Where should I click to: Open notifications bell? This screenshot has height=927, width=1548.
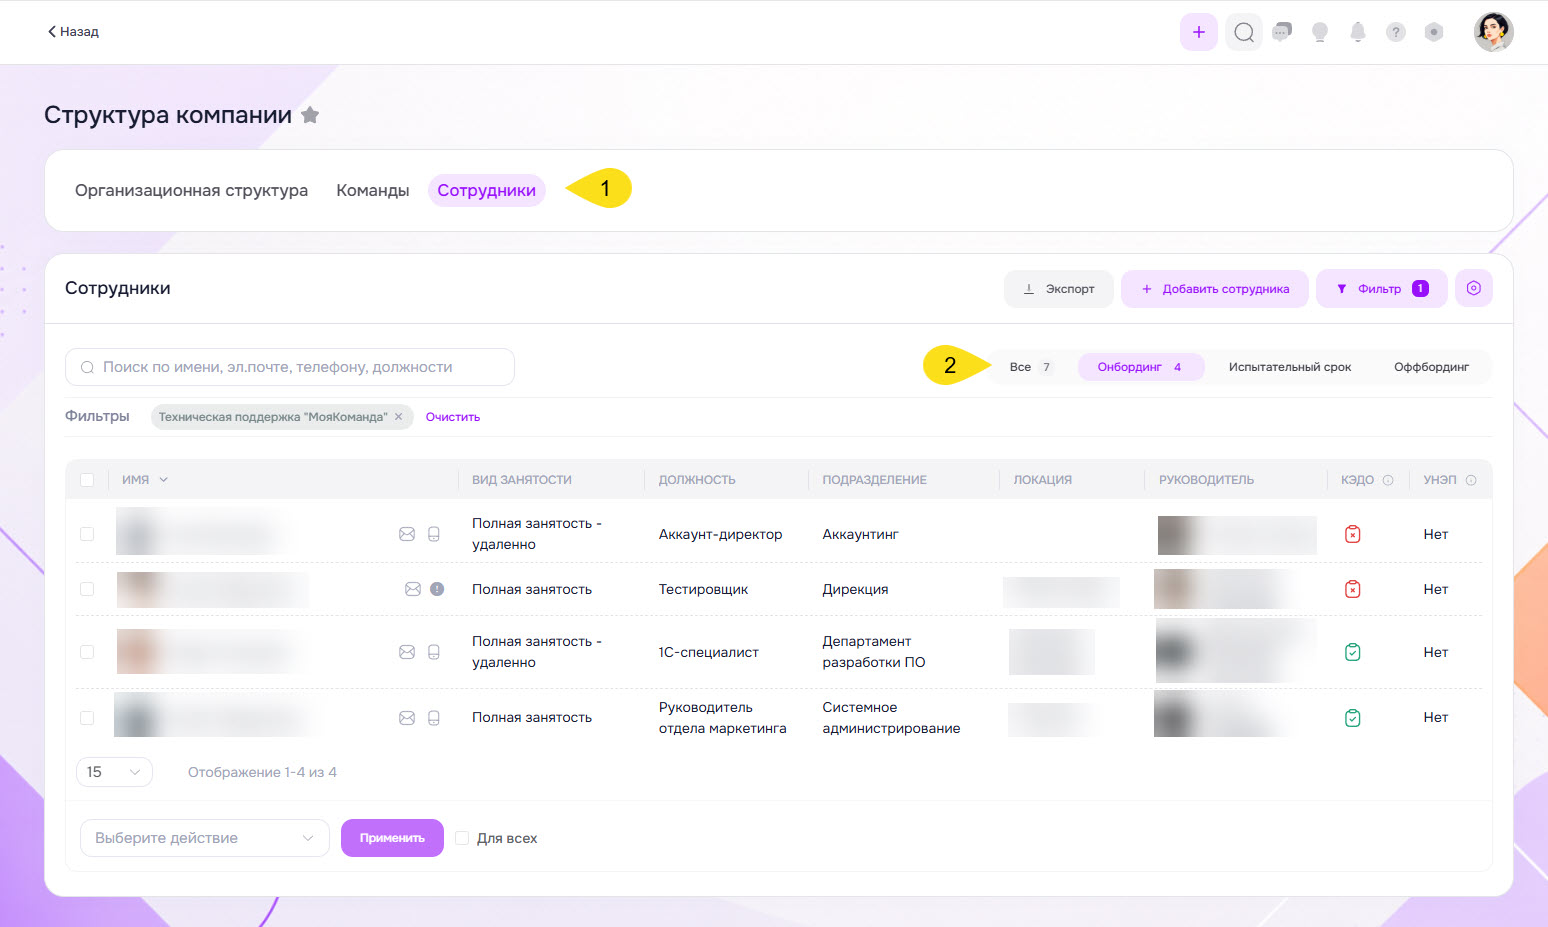coord(1358,32)
